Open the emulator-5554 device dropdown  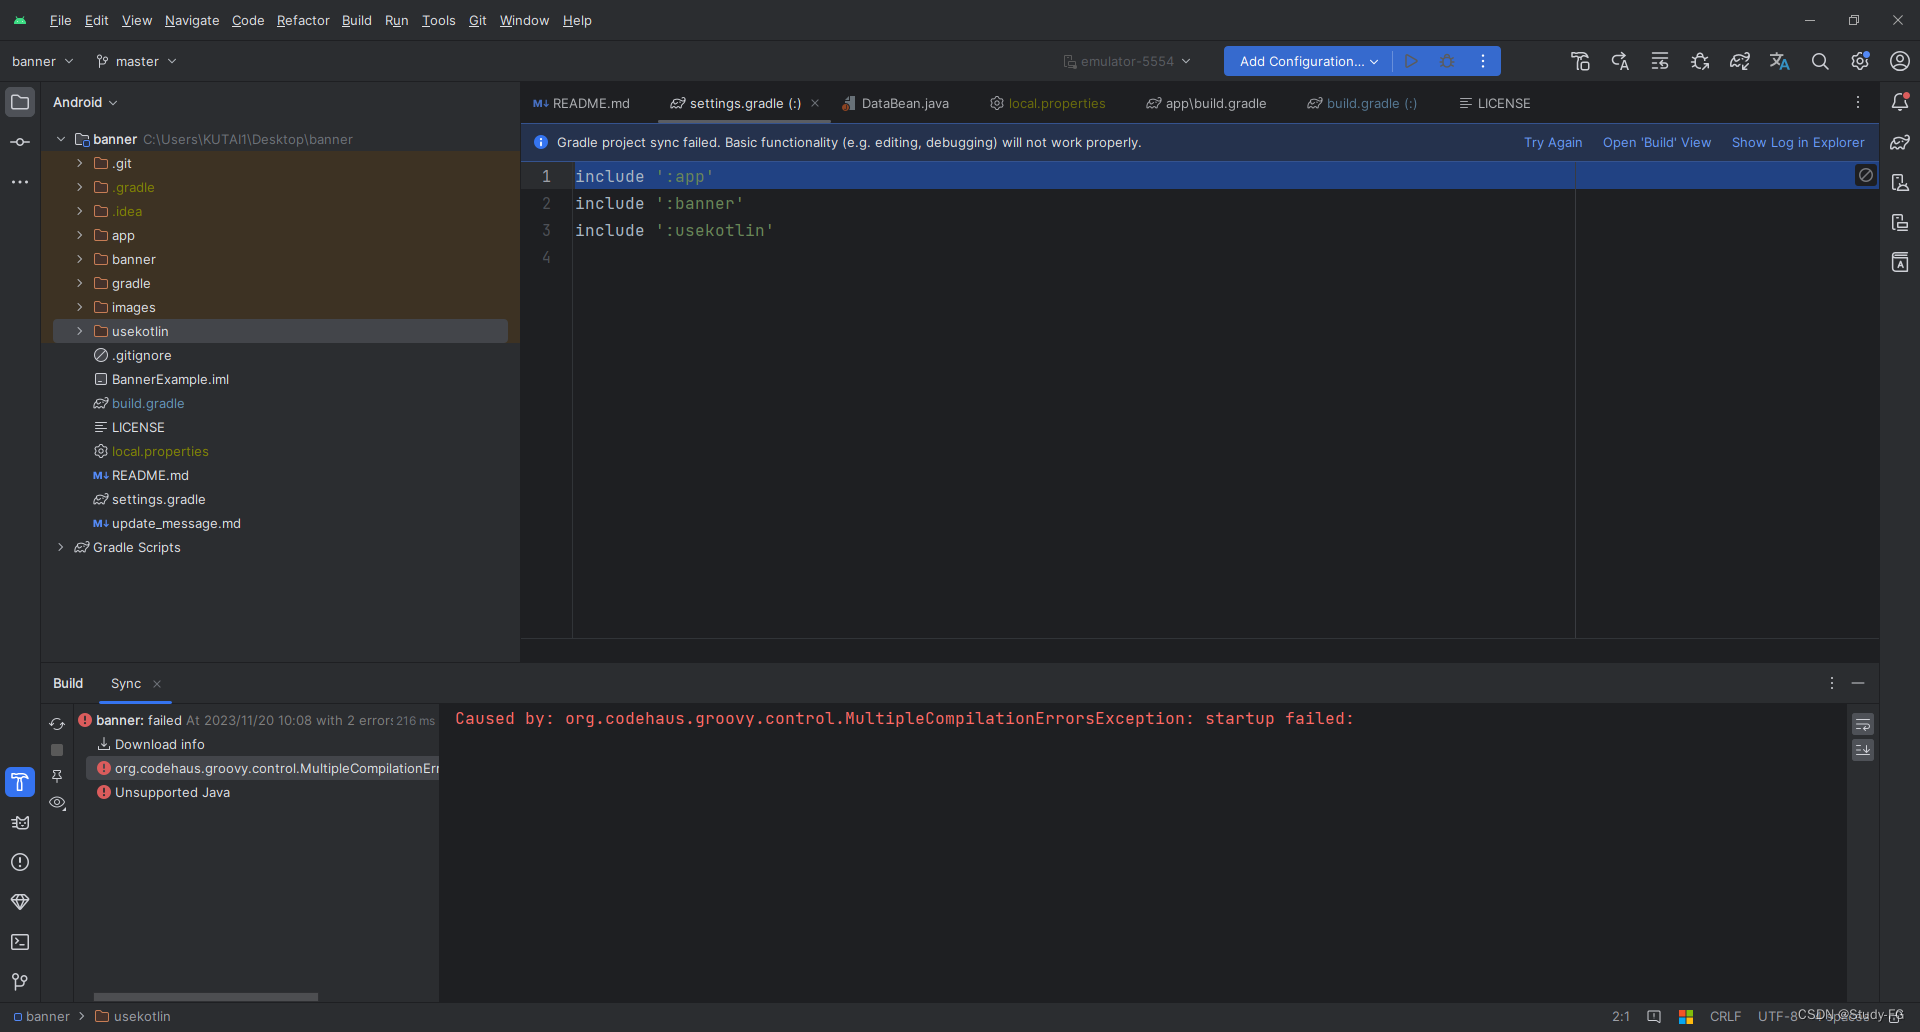1126,61
